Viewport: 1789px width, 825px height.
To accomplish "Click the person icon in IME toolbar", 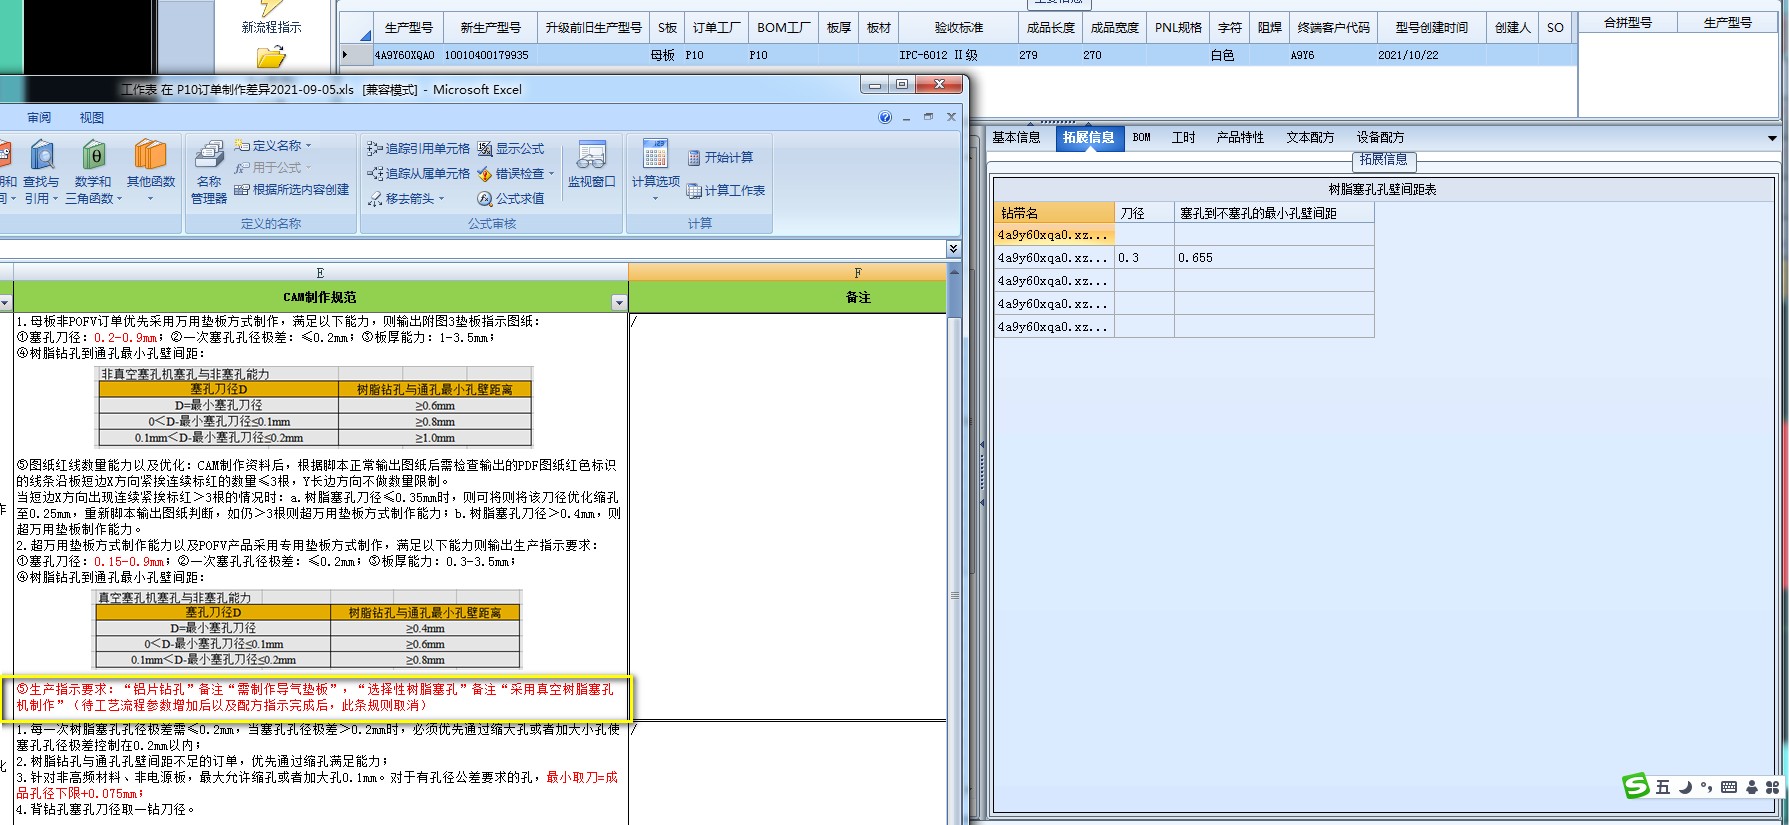I will [1751, 787].
